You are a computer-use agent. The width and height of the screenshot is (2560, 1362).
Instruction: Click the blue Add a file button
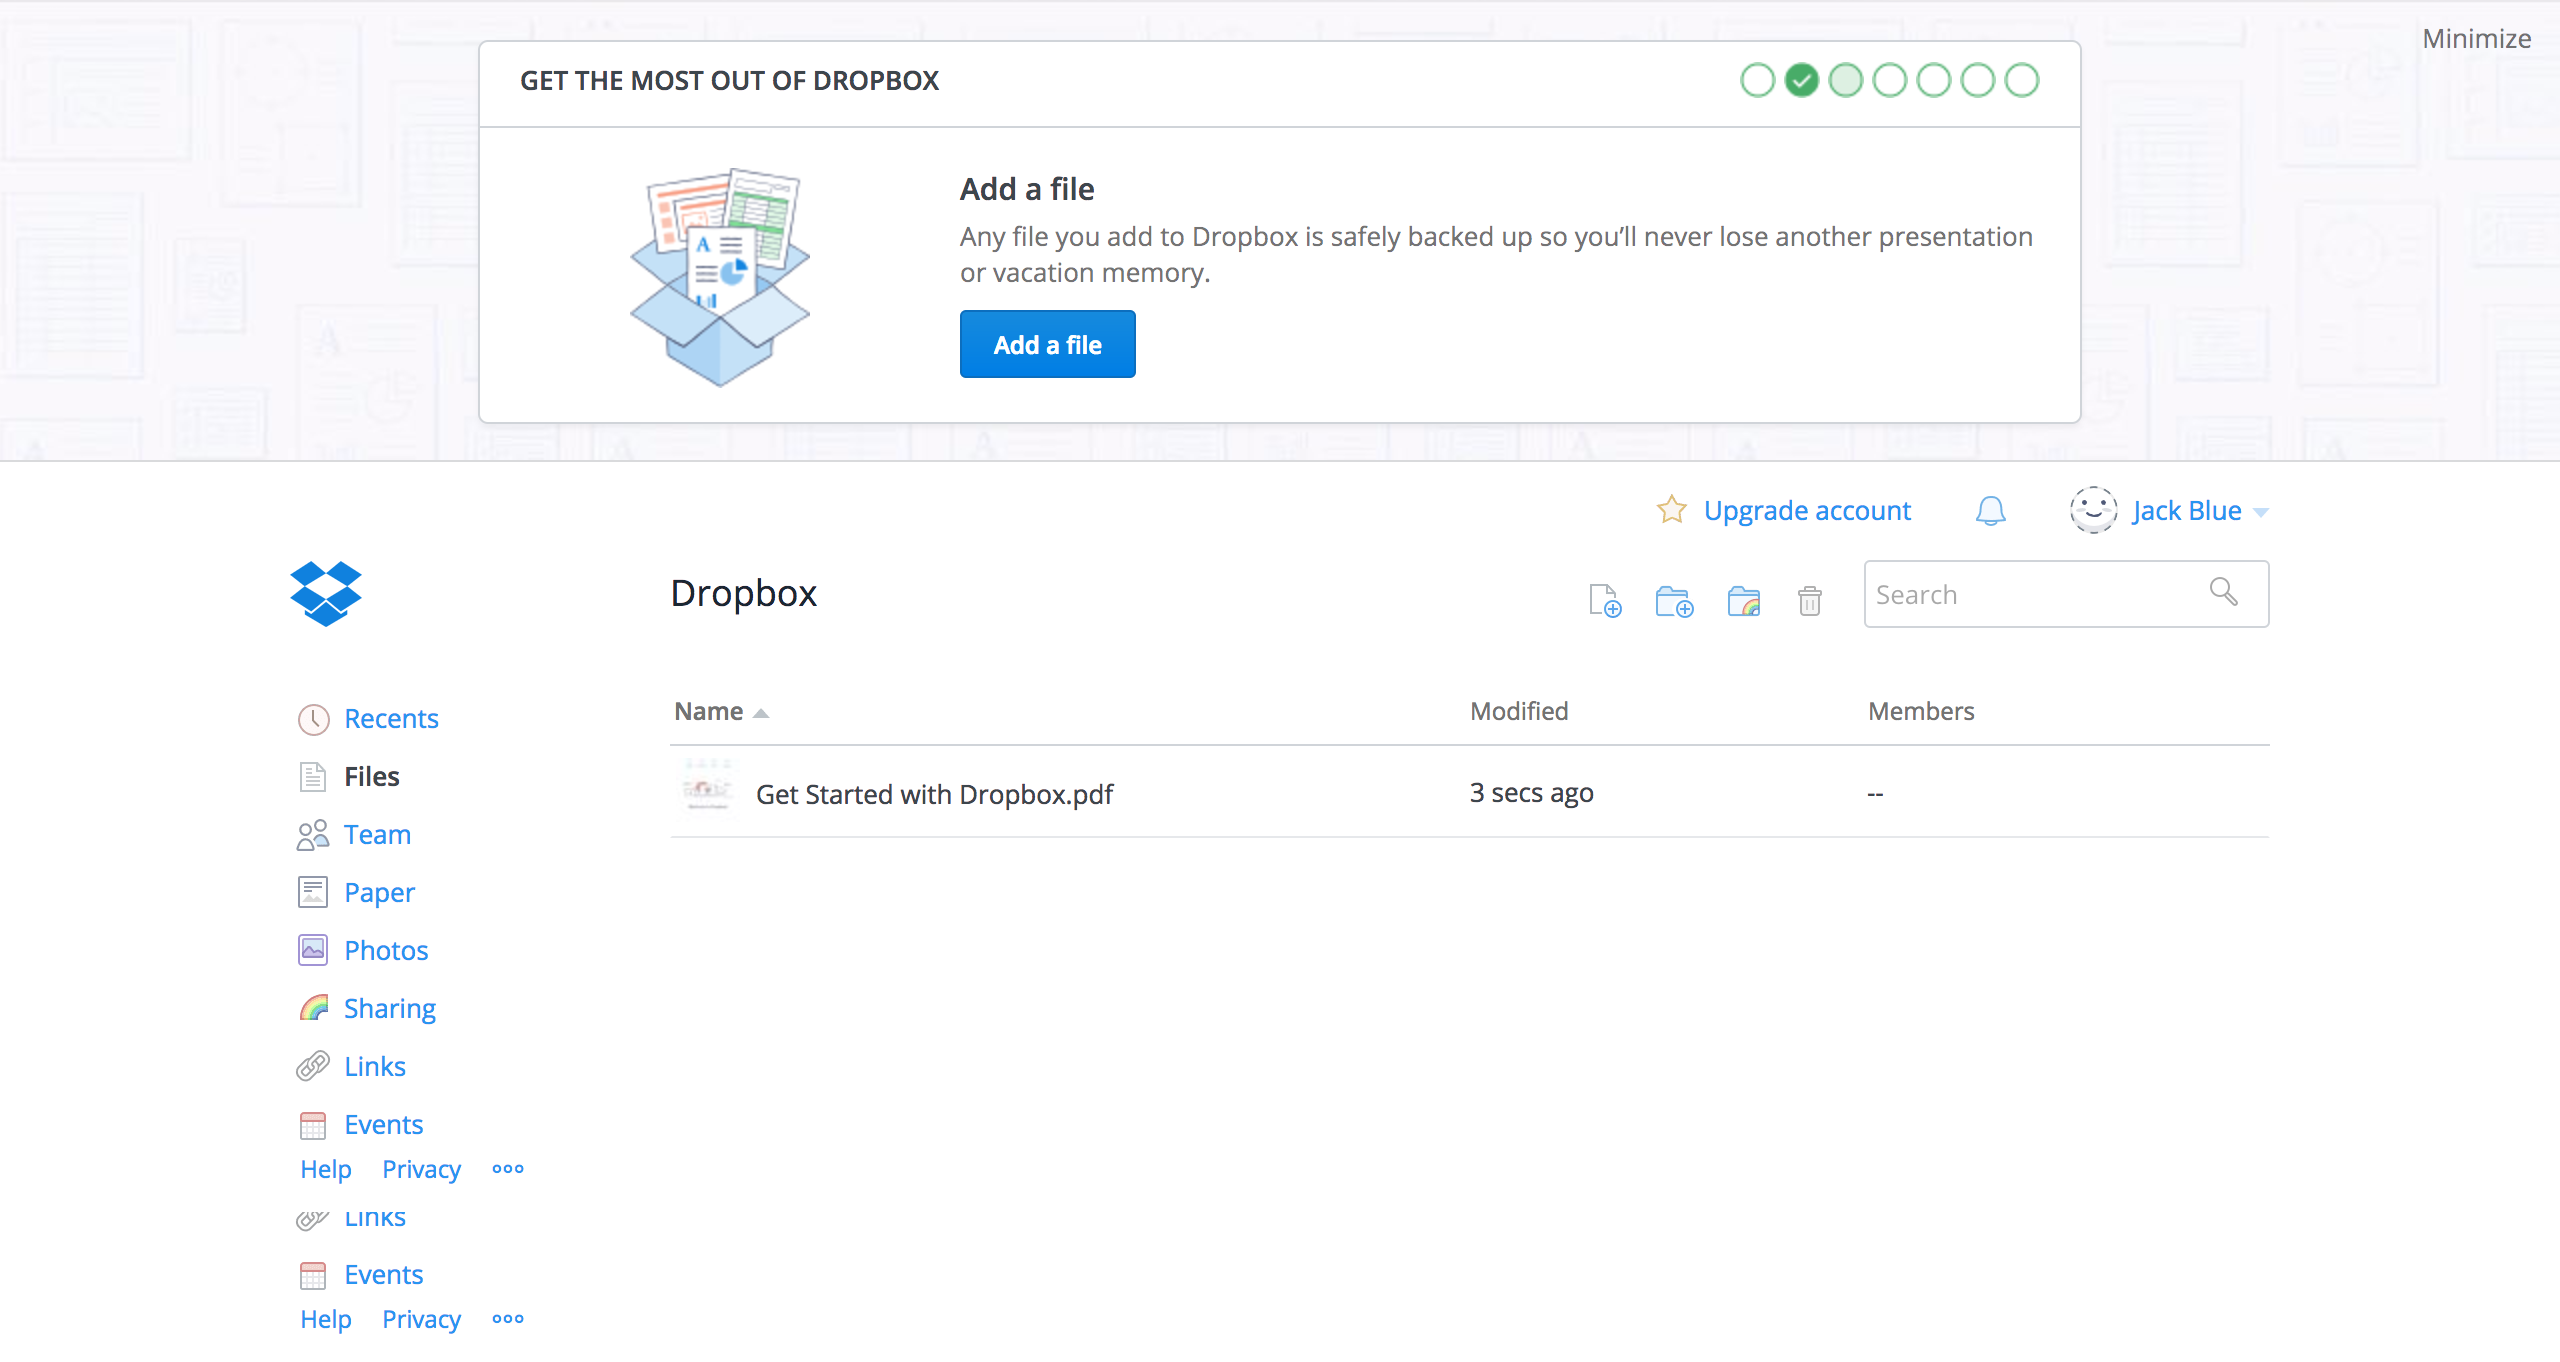1047,344
